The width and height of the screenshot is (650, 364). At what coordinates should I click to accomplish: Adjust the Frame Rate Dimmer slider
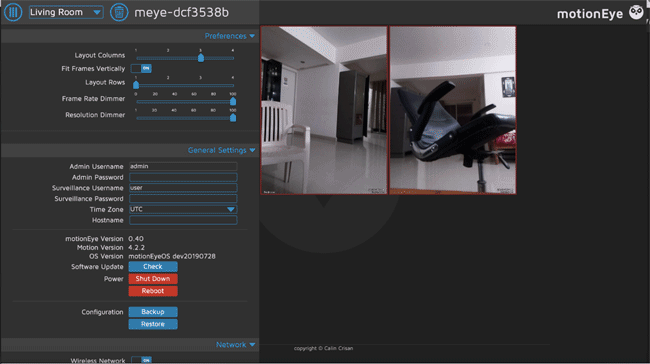[185, 102]
